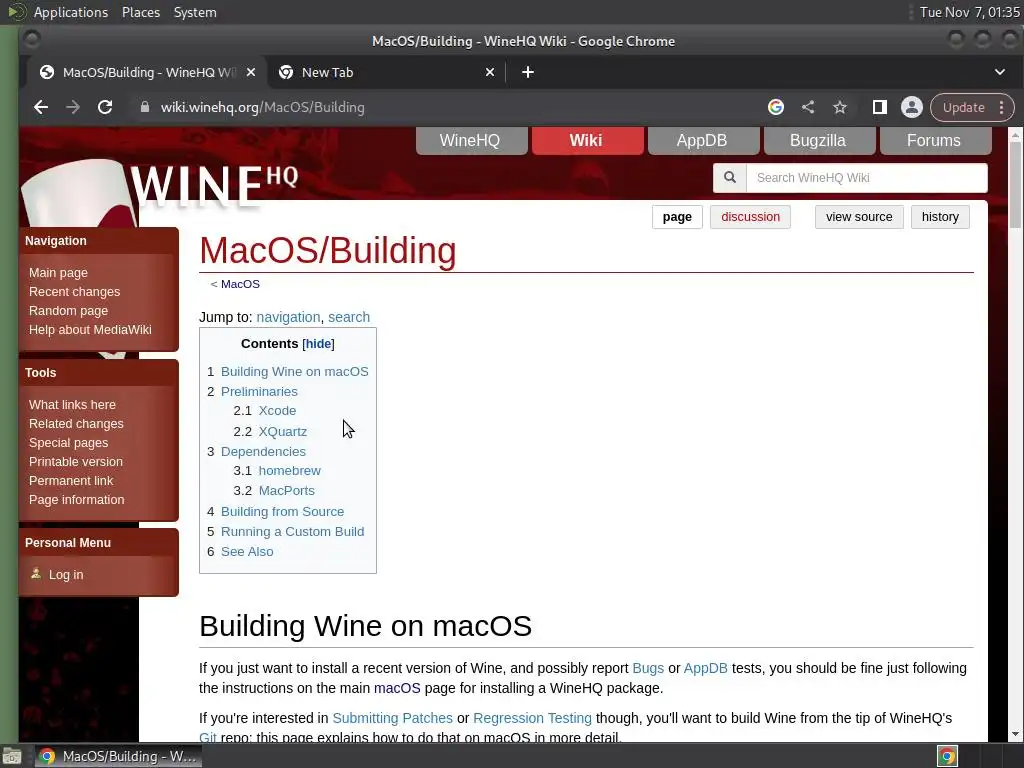Image resolution: width=1024 pixels, height=768 pixels.
Task: Go to the Xcode contents entry
Action: point(277,411)
